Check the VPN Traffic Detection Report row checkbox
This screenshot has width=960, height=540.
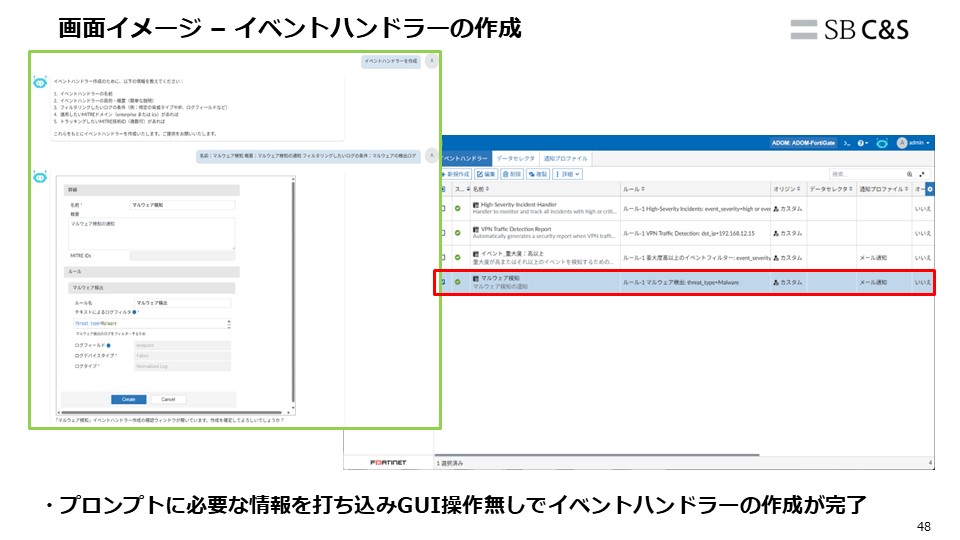pos(443,233)
